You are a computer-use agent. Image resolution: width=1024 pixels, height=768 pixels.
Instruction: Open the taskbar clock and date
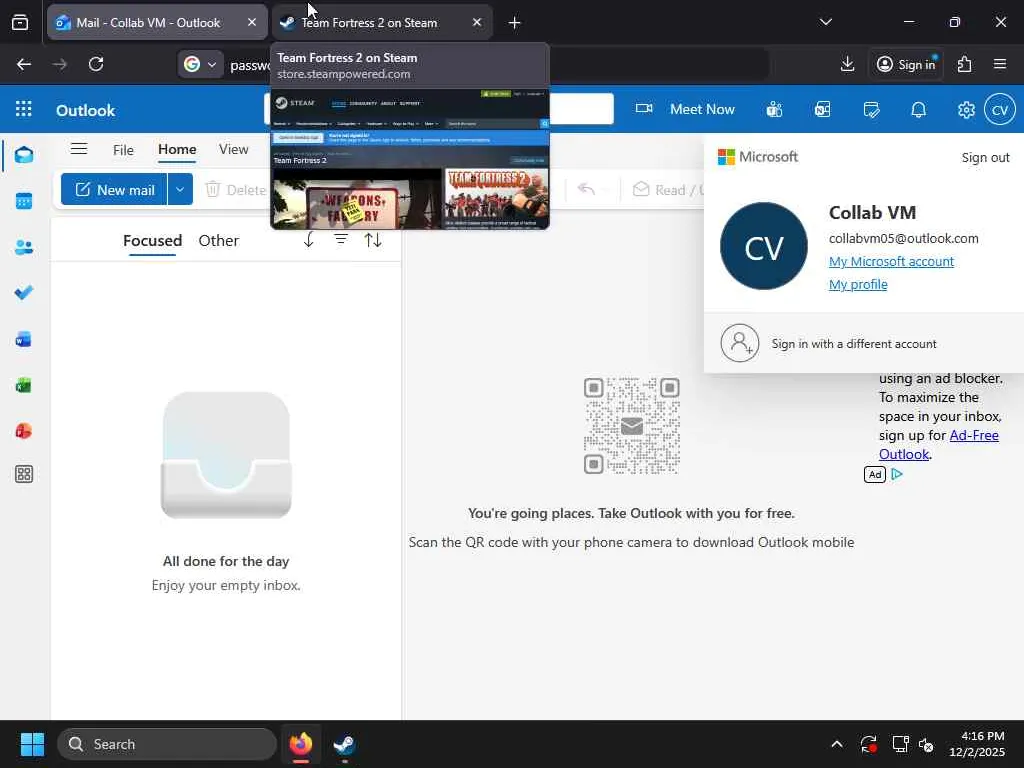coord(977,744)
